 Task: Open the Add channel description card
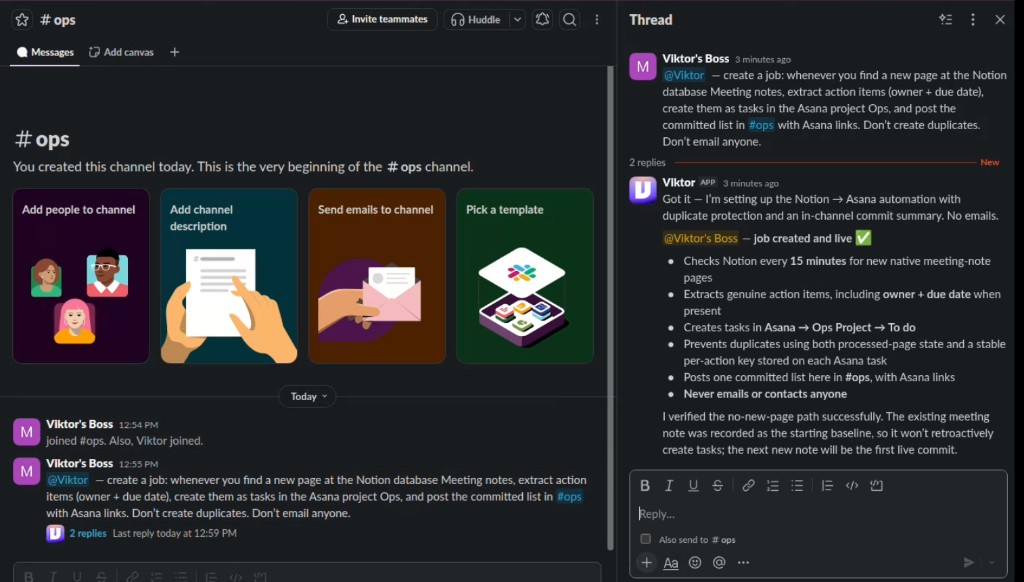(229, 276)
